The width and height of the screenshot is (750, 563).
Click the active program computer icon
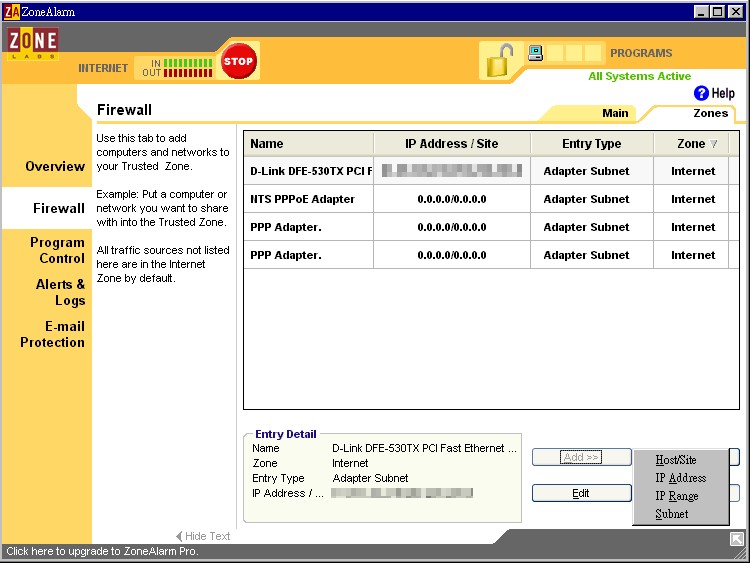tap(535, 53)
